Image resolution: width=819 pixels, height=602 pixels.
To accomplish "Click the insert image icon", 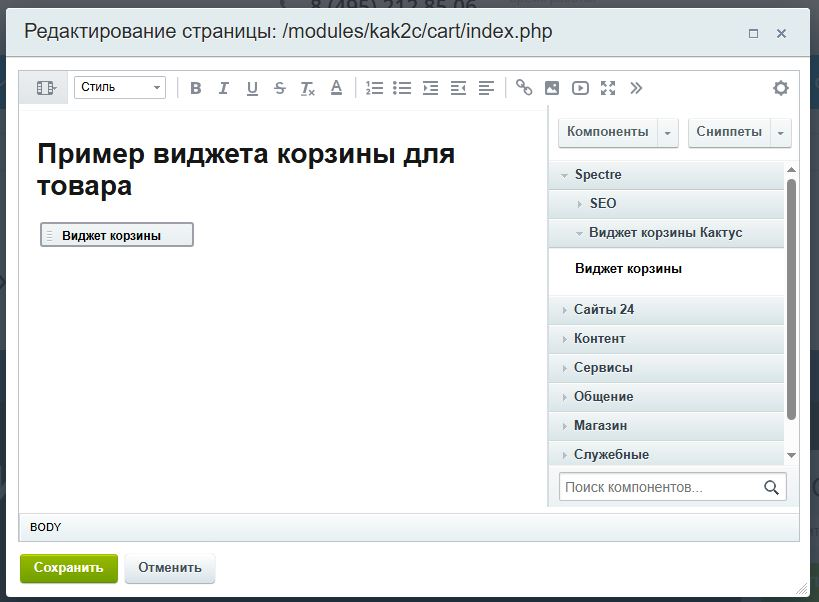I will pyautogui.click(x=552, y=88).
